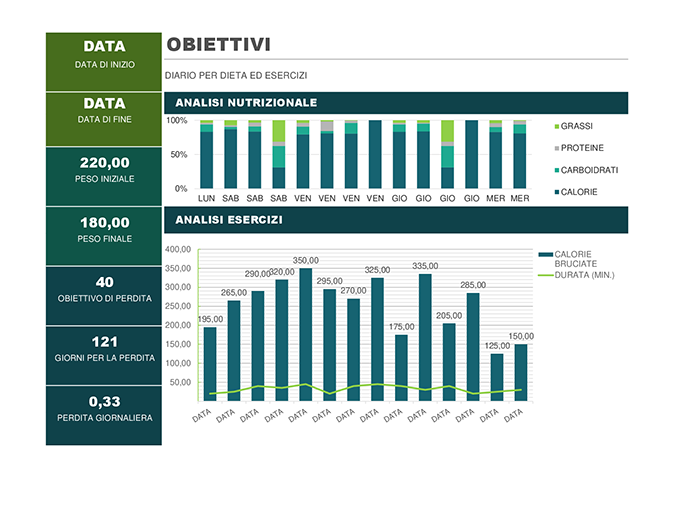Select the 350,00 exercise bar
This screenshot has height=520, width=675.
tap(306, 334)
